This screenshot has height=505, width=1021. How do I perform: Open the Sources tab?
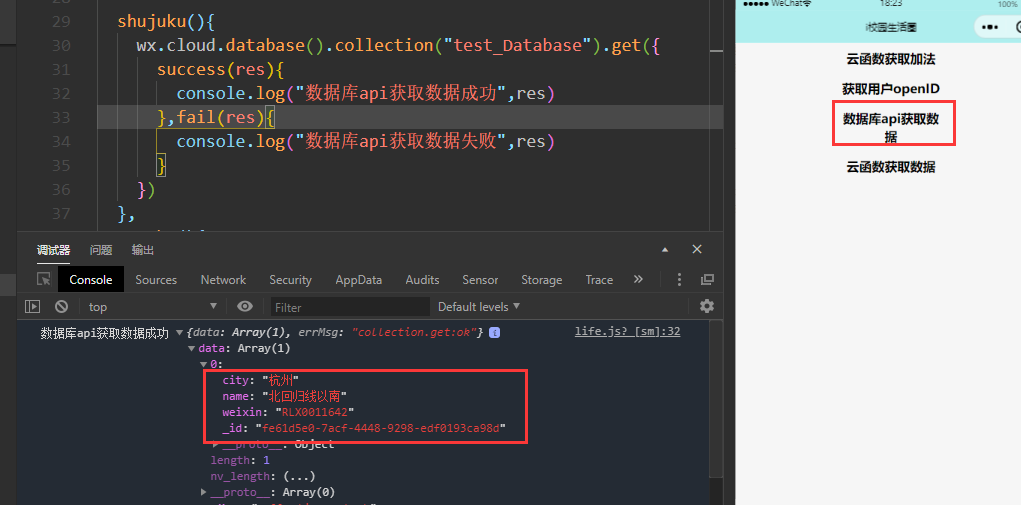coord(156,280)
